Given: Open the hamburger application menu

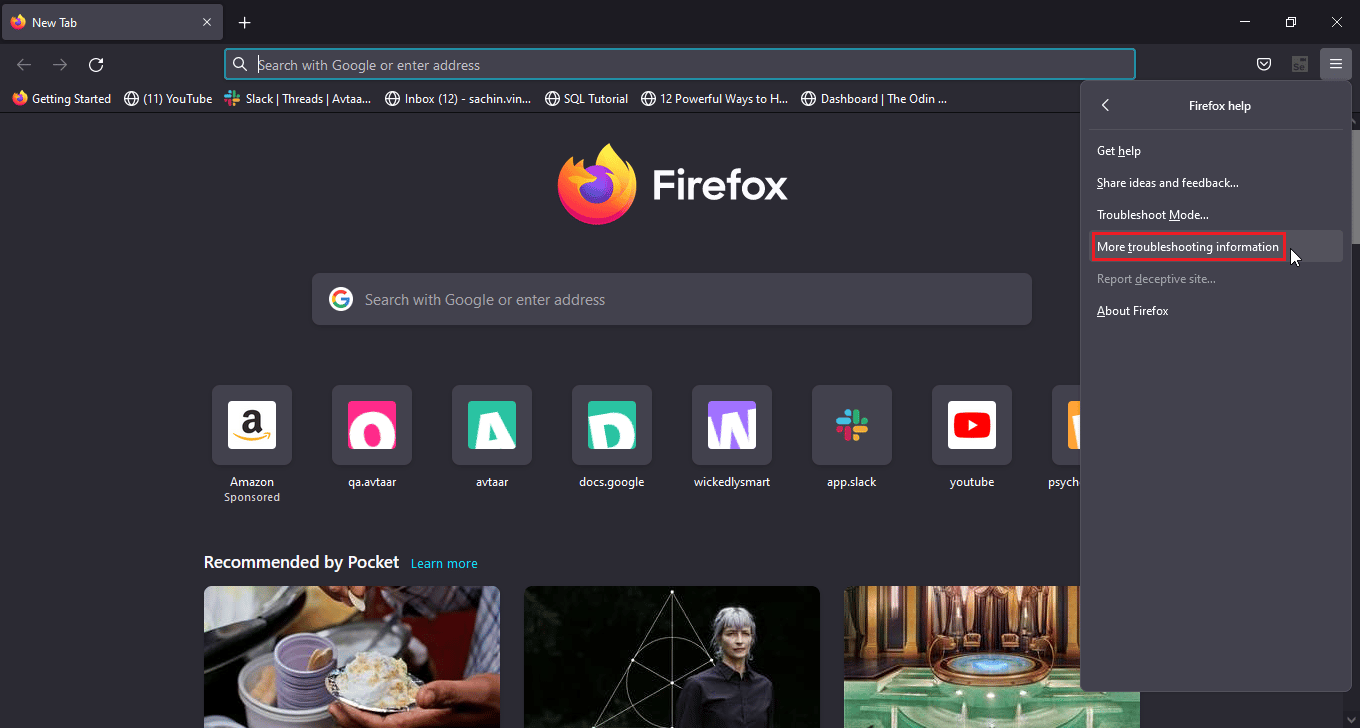Looking at the screenshot, I should click(x=1335, y=64).
